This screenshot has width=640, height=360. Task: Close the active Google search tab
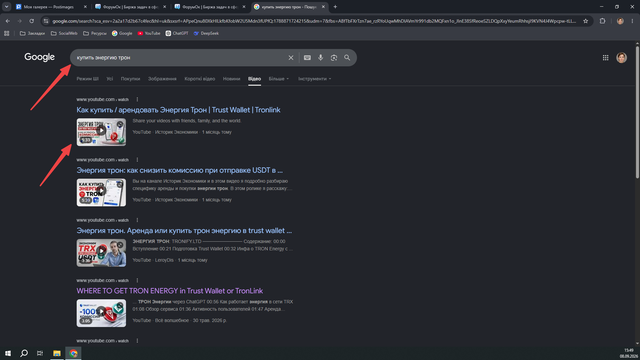(x=323, y=7)
